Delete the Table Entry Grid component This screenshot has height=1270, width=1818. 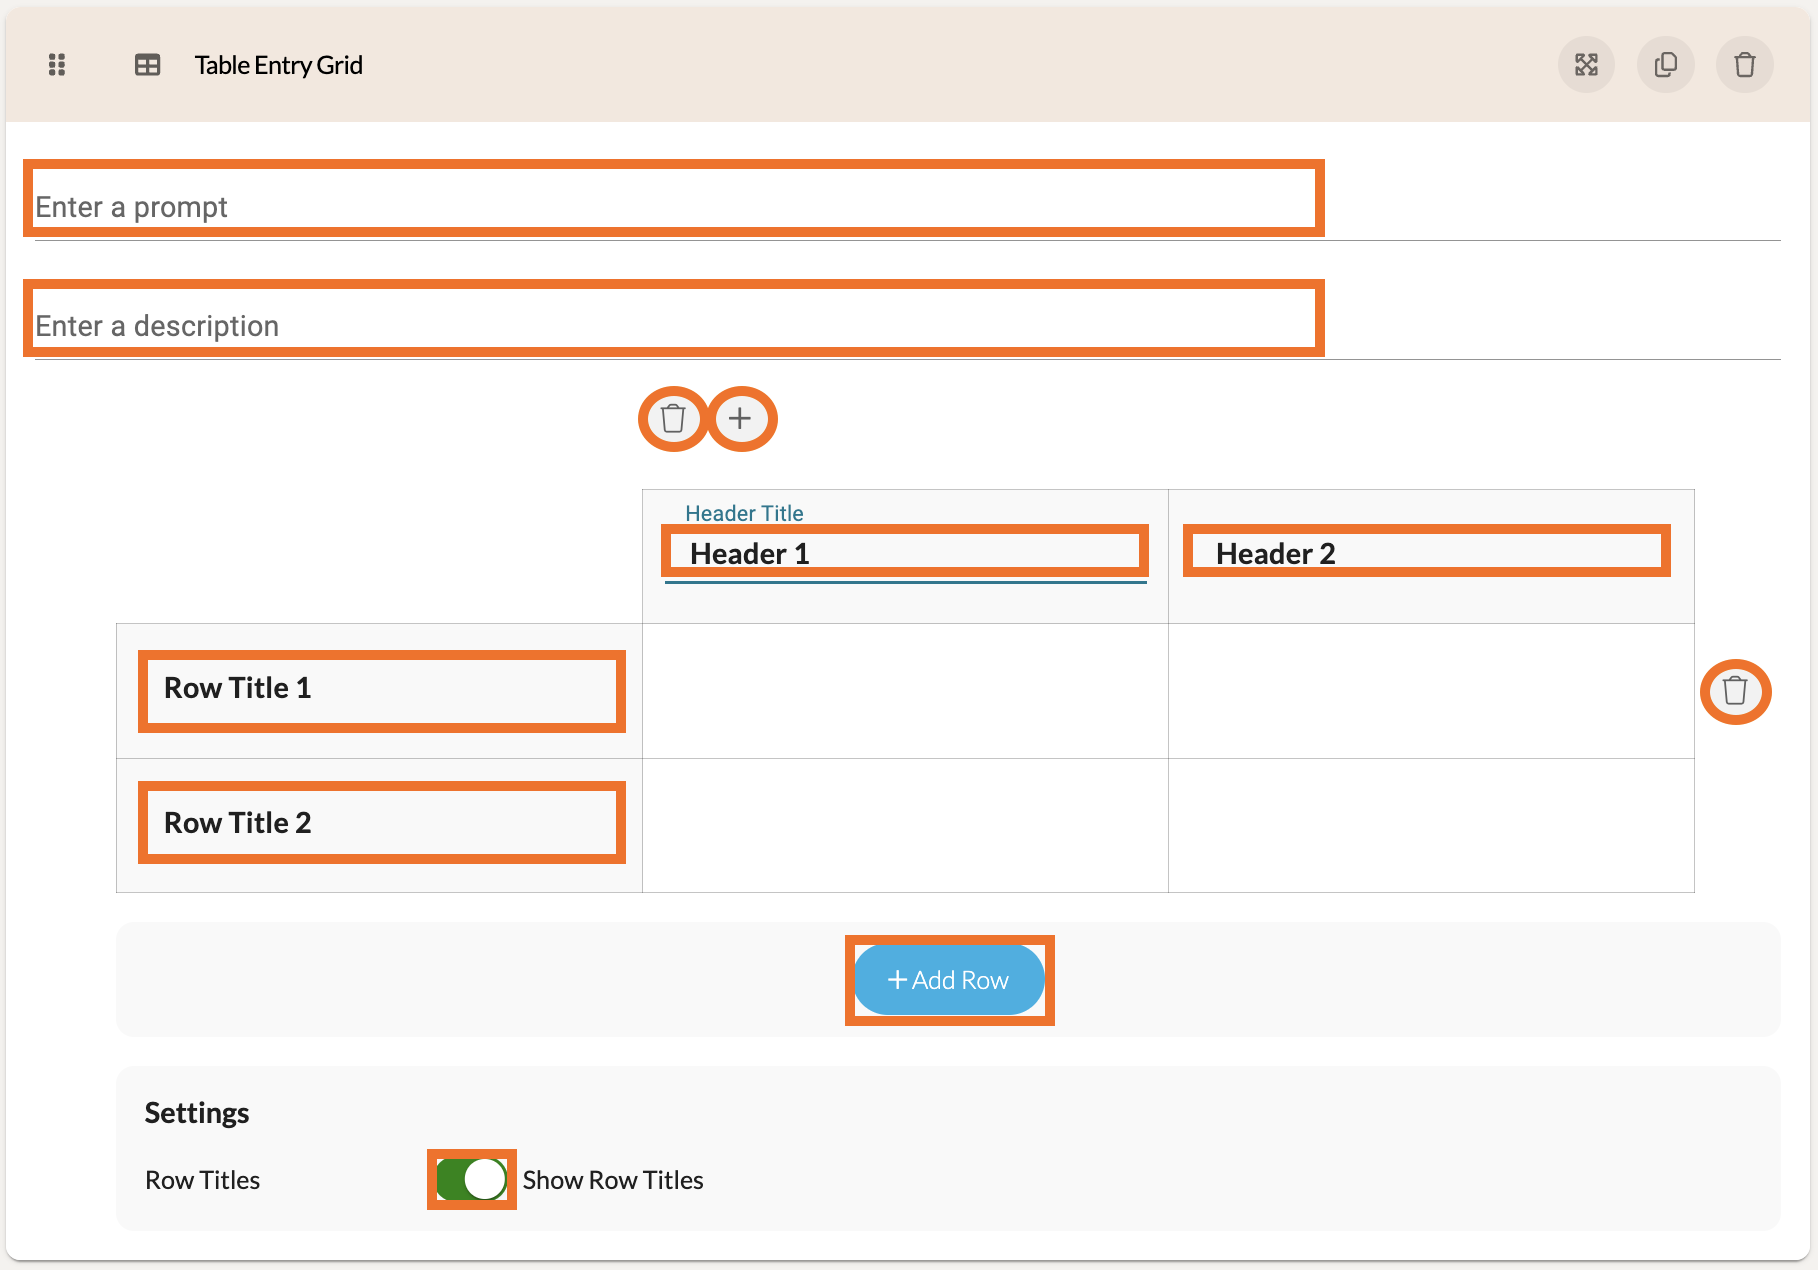tap(1744, 65)
